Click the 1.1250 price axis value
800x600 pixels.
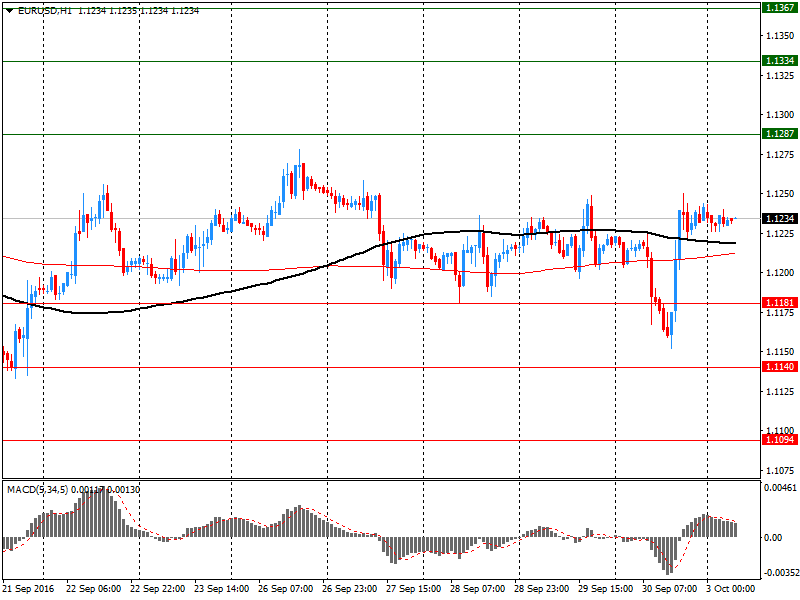point(780,194)
